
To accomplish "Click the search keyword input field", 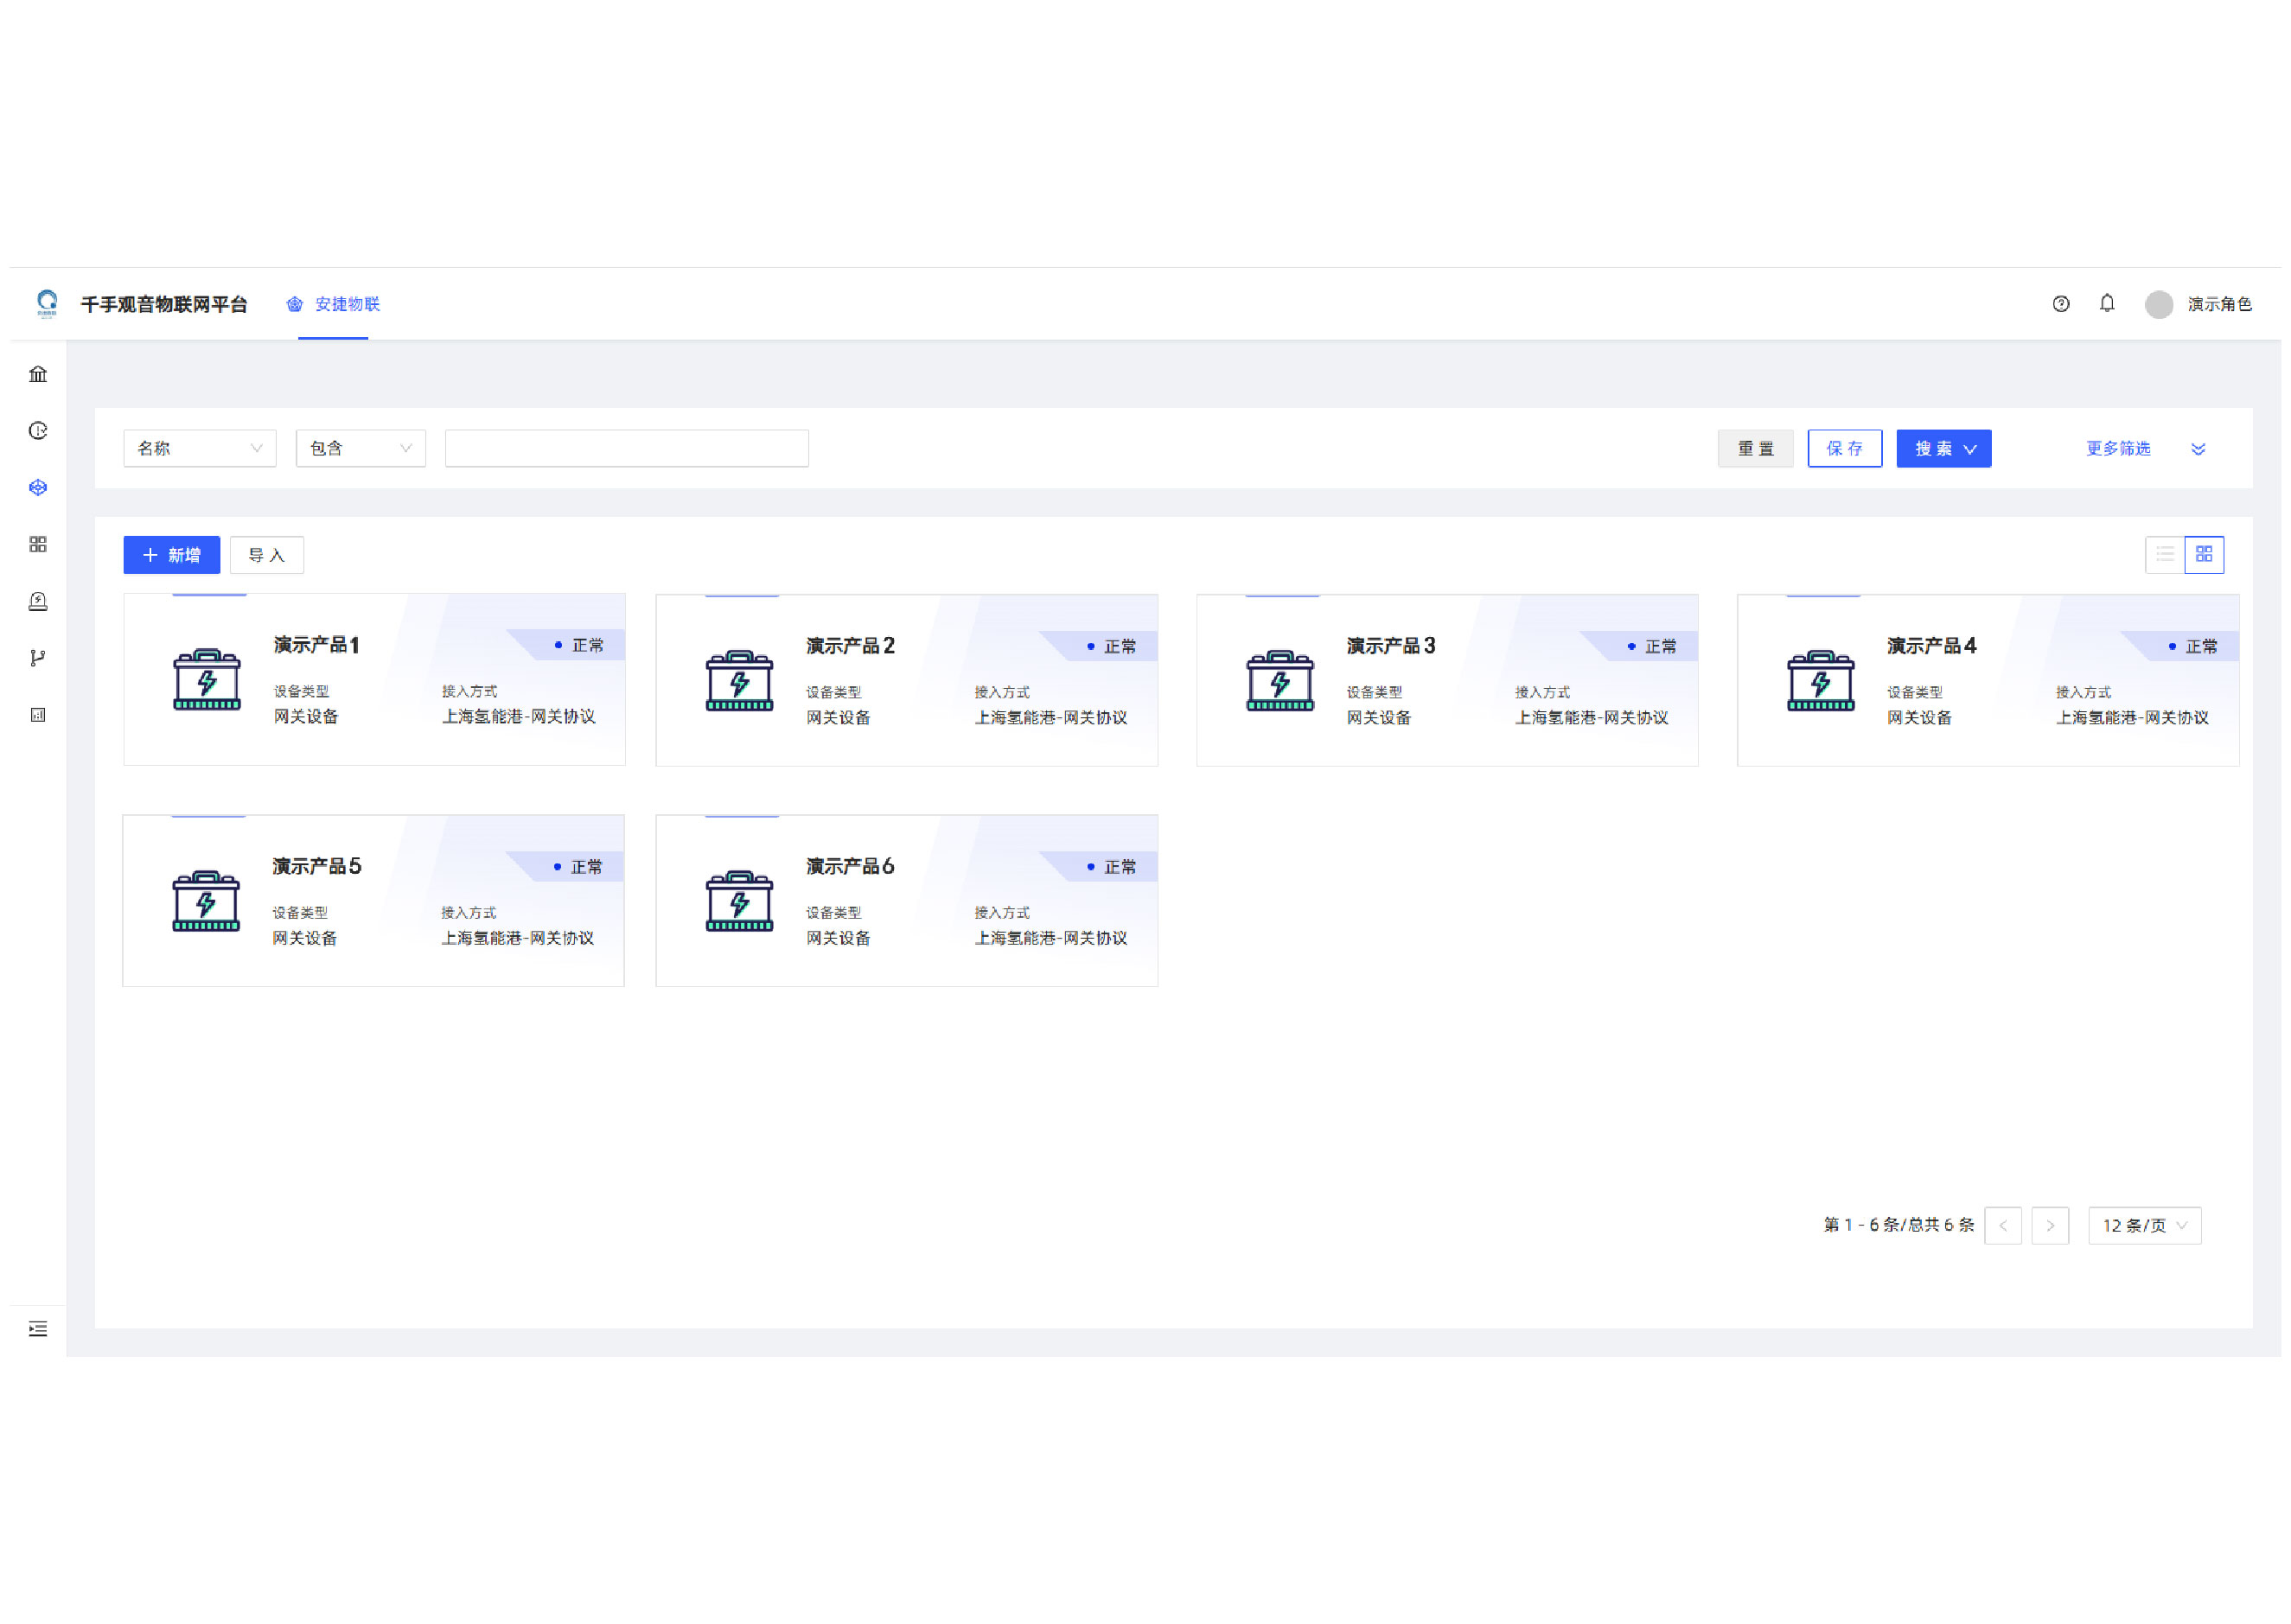I will click(626, 448).
